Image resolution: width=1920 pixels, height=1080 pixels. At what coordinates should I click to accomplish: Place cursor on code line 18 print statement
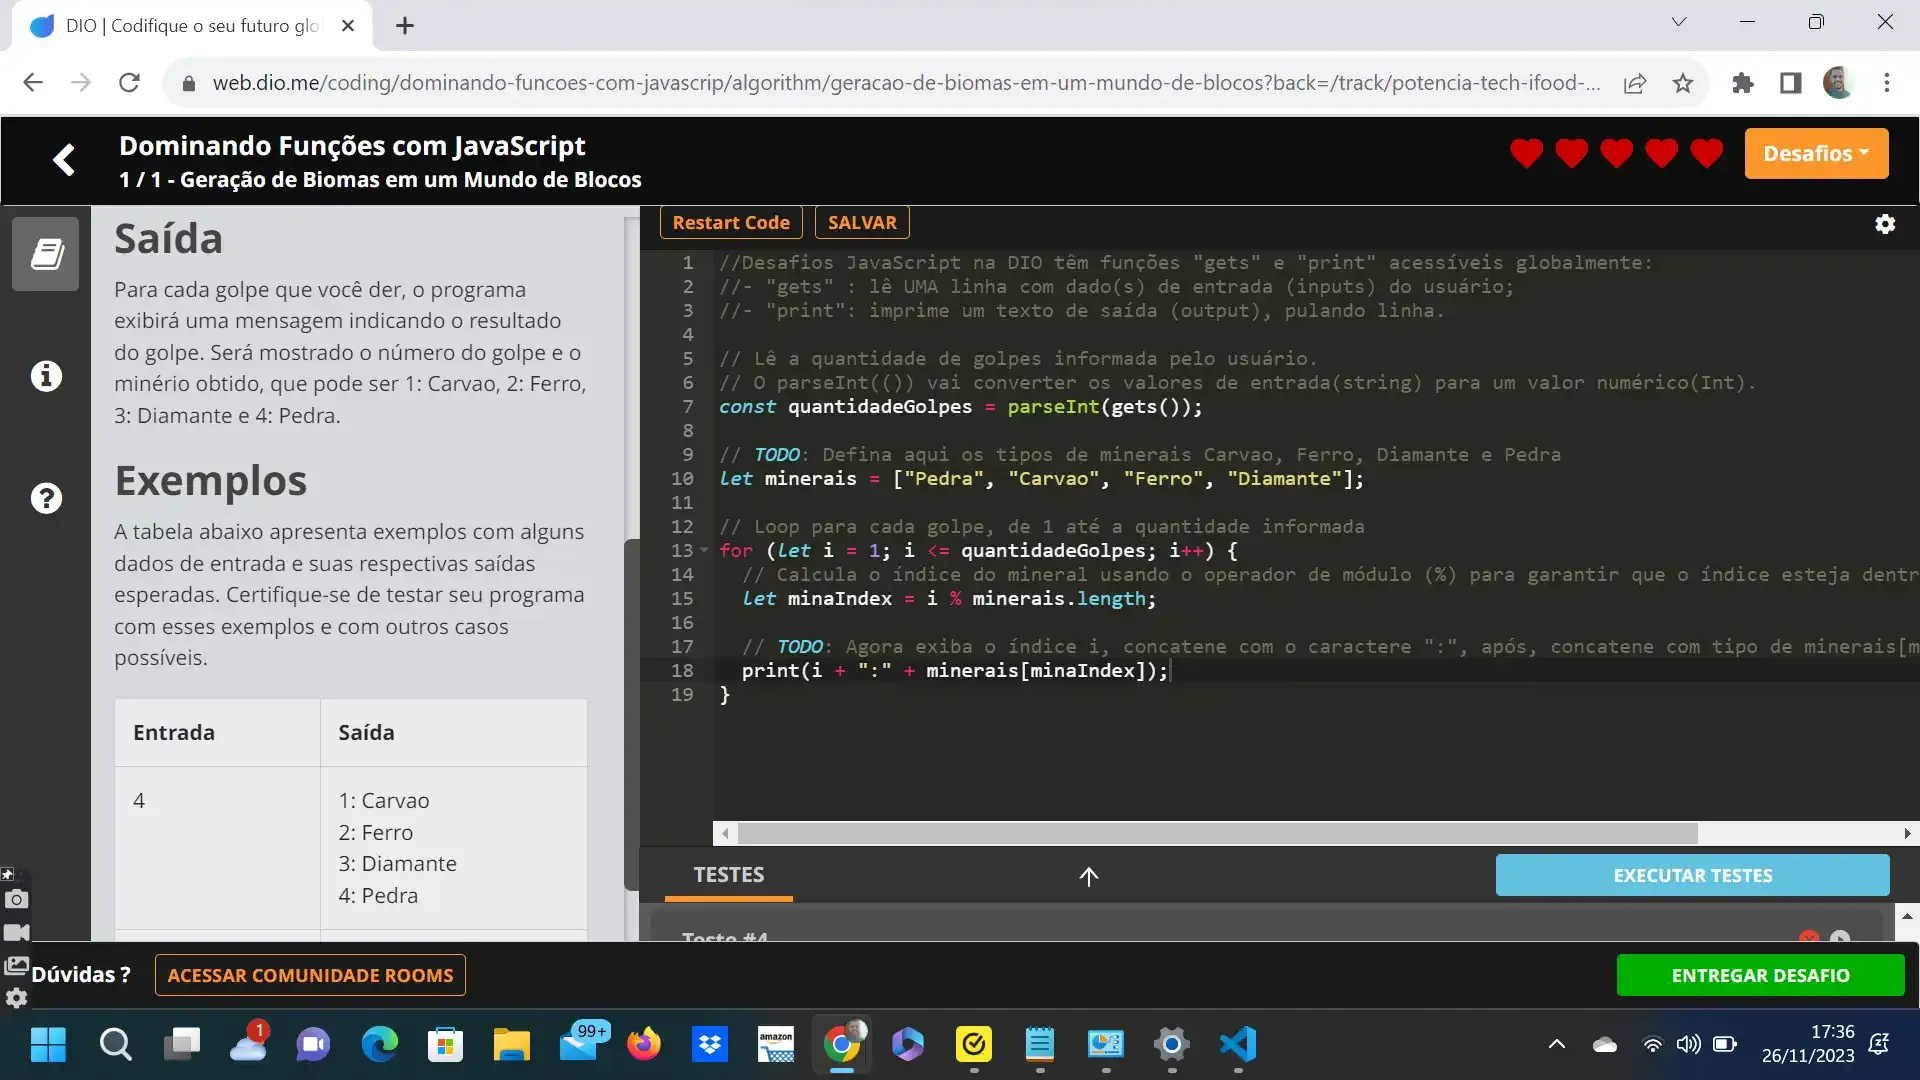(955, 671)
